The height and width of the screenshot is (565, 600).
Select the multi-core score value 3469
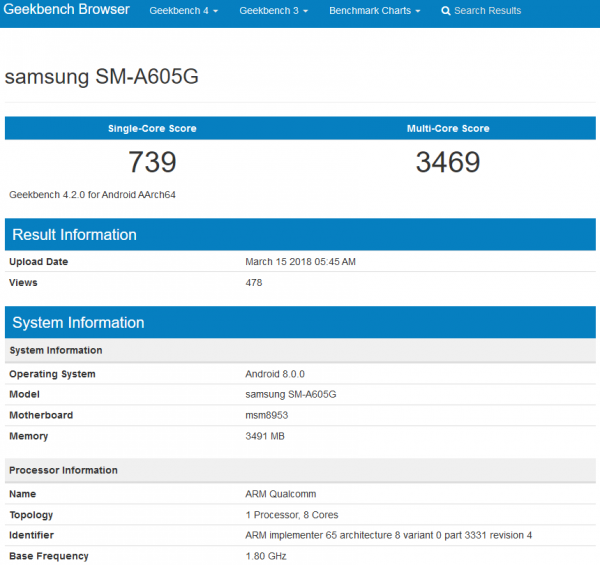pos(448,162)
